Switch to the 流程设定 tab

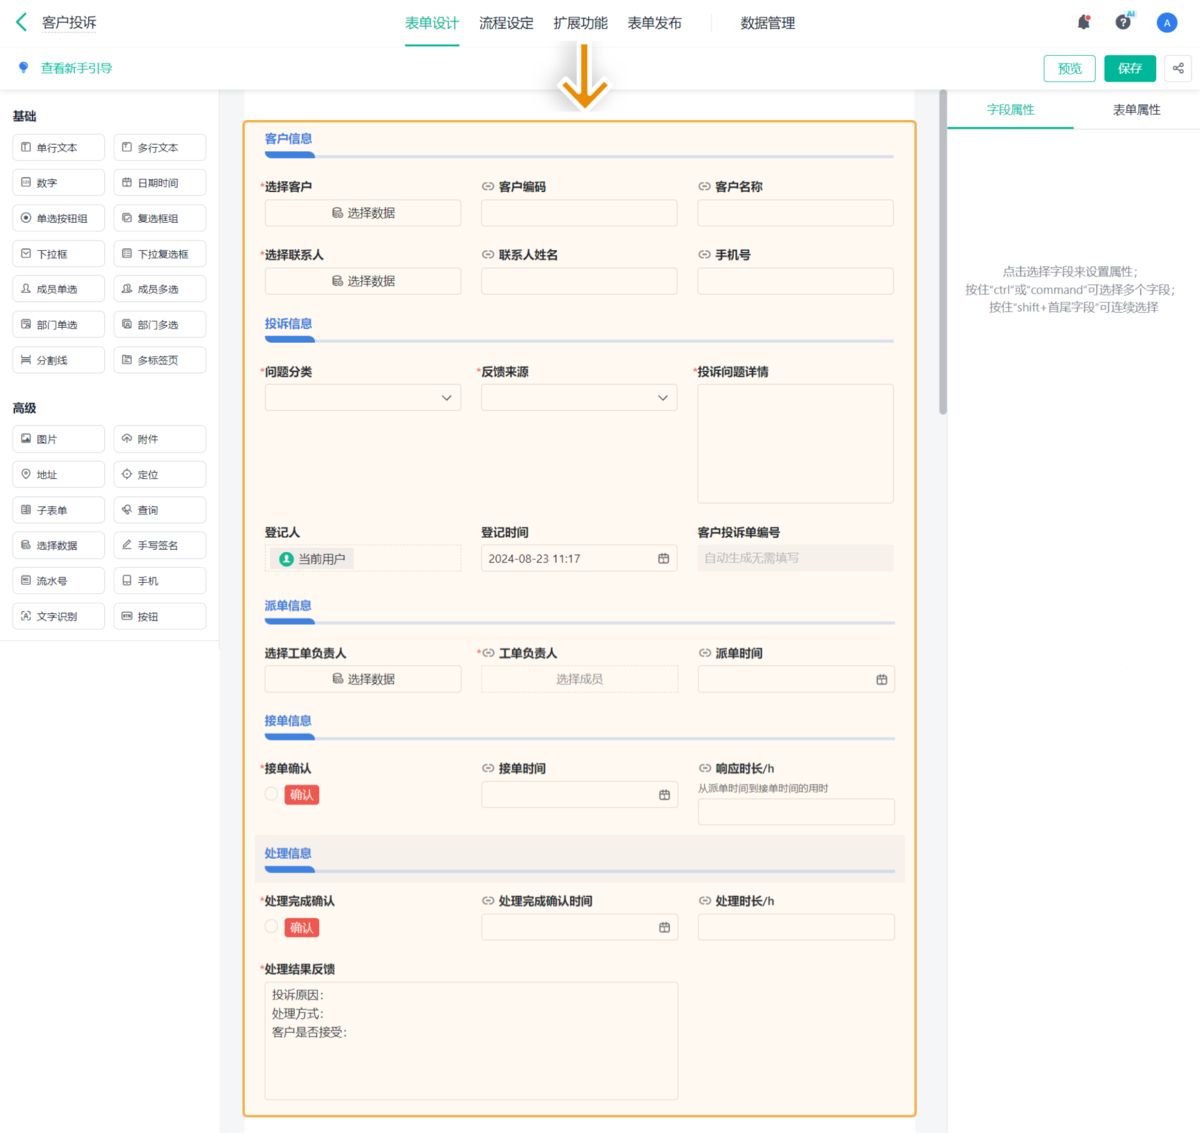(x=506, y=23)
